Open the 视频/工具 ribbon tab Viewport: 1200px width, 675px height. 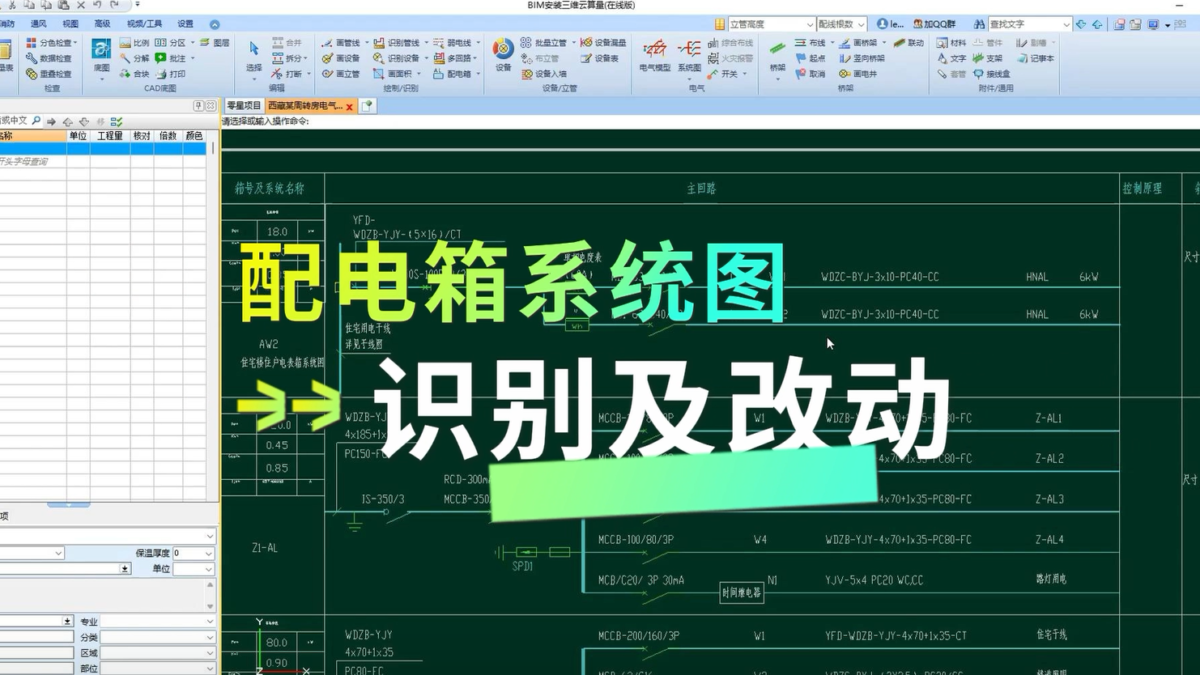tap(145, 24)
